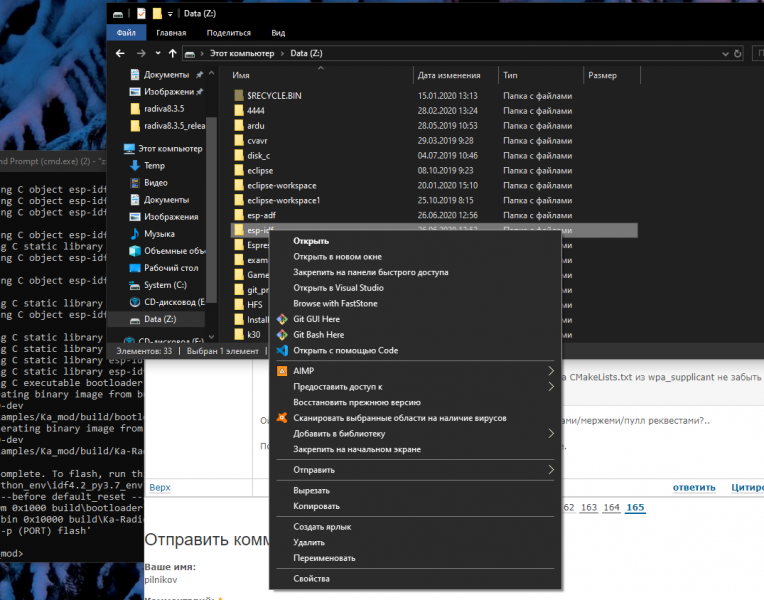This screenshot has width=764, height=600.
Task: Click the eclipse folder icon
Action: [239, 171]
